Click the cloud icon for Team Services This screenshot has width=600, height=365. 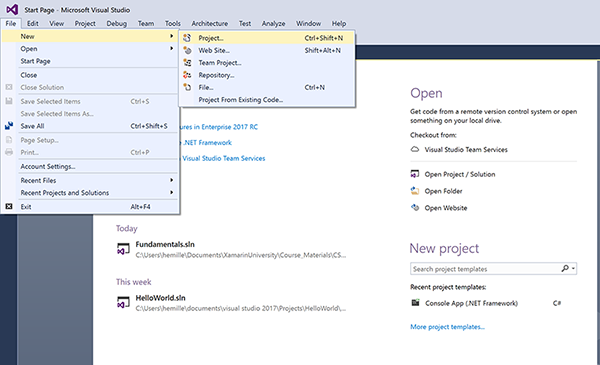click(415, 149)
